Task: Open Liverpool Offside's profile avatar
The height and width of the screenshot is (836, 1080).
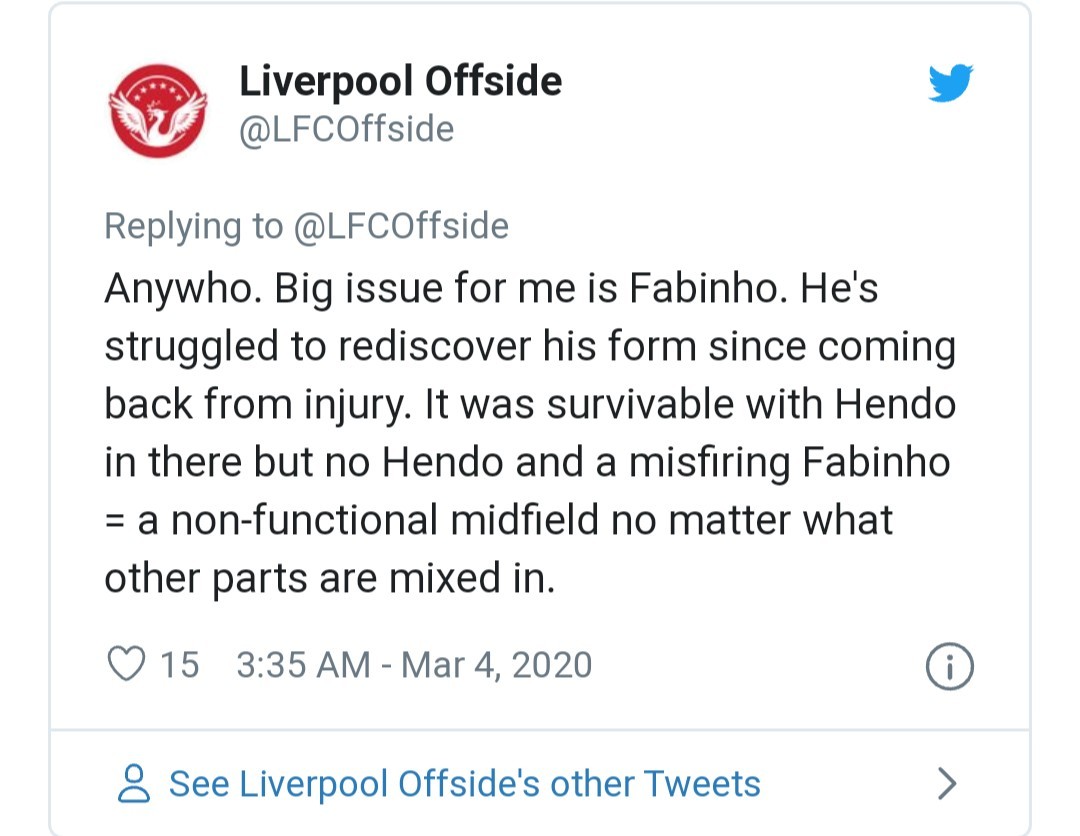Action: click(158, 110)
